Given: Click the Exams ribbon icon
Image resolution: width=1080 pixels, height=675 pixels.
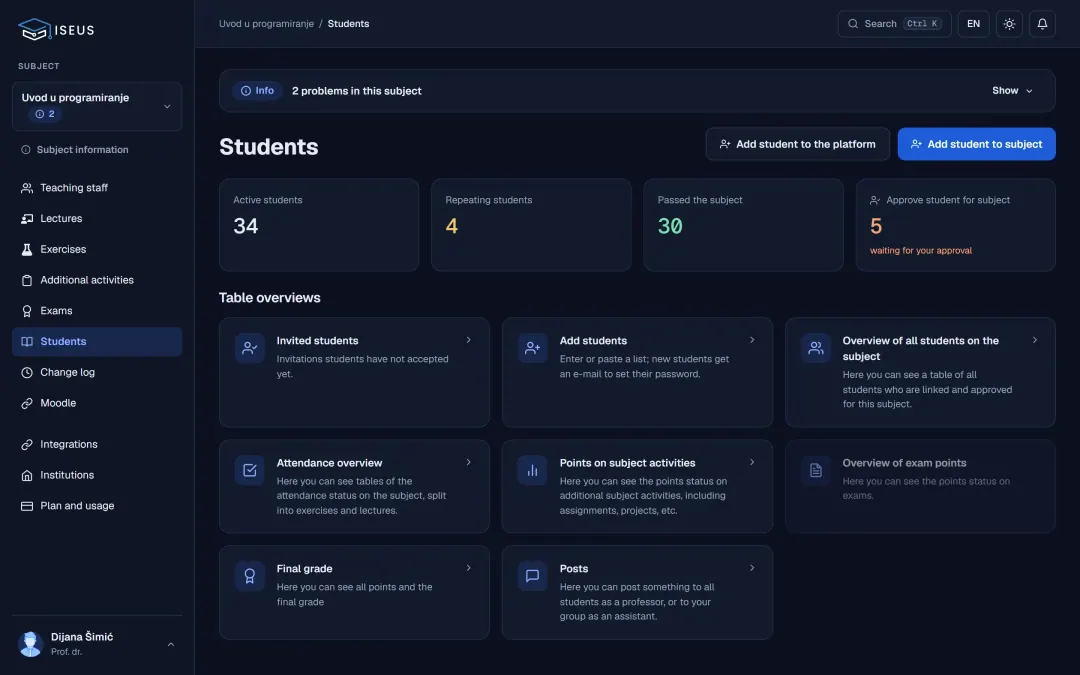Looking at the screenshot, I should tap(27, 311).
